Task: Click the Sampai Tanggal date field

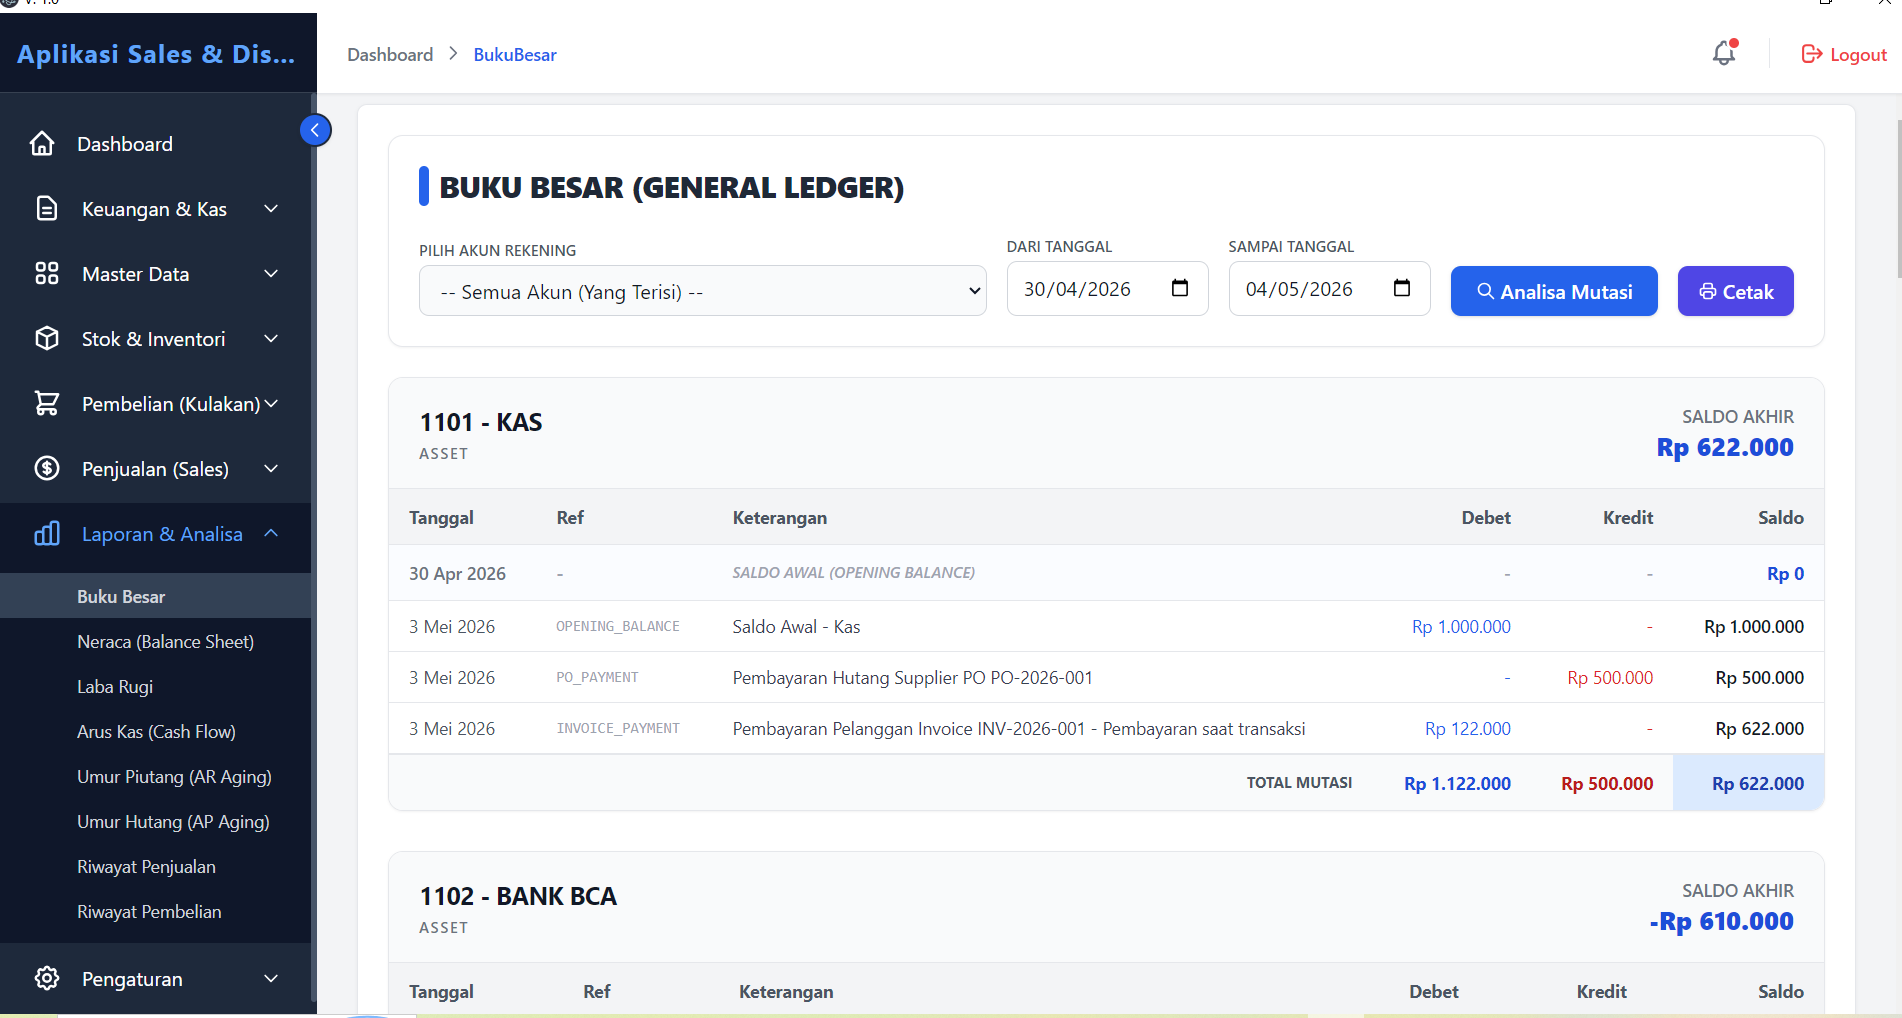Action: pos(1329,288)
